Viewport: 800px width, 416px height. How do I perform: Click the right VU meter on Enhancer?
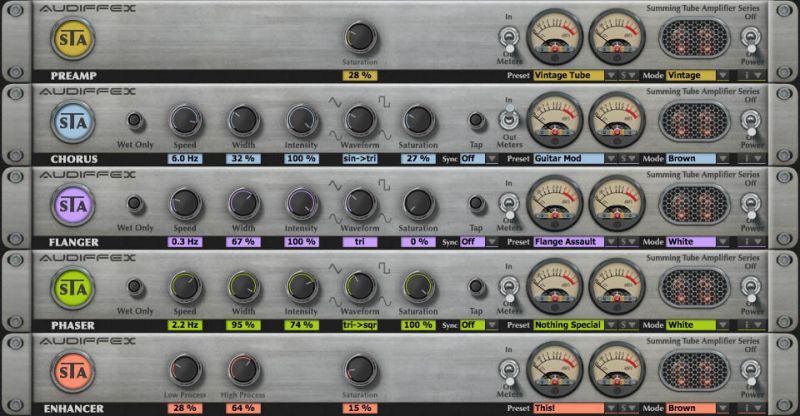617,370
